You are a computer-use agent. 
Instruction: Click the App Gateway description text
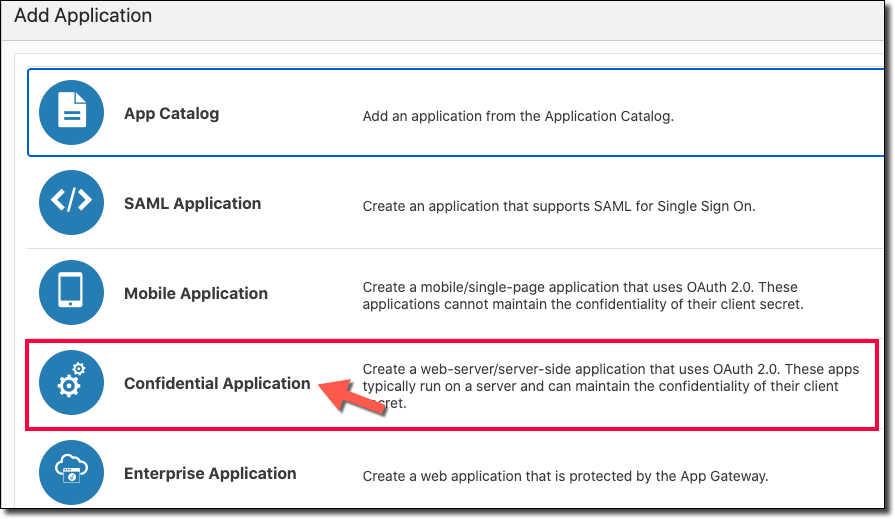click(x=564, y=476)
